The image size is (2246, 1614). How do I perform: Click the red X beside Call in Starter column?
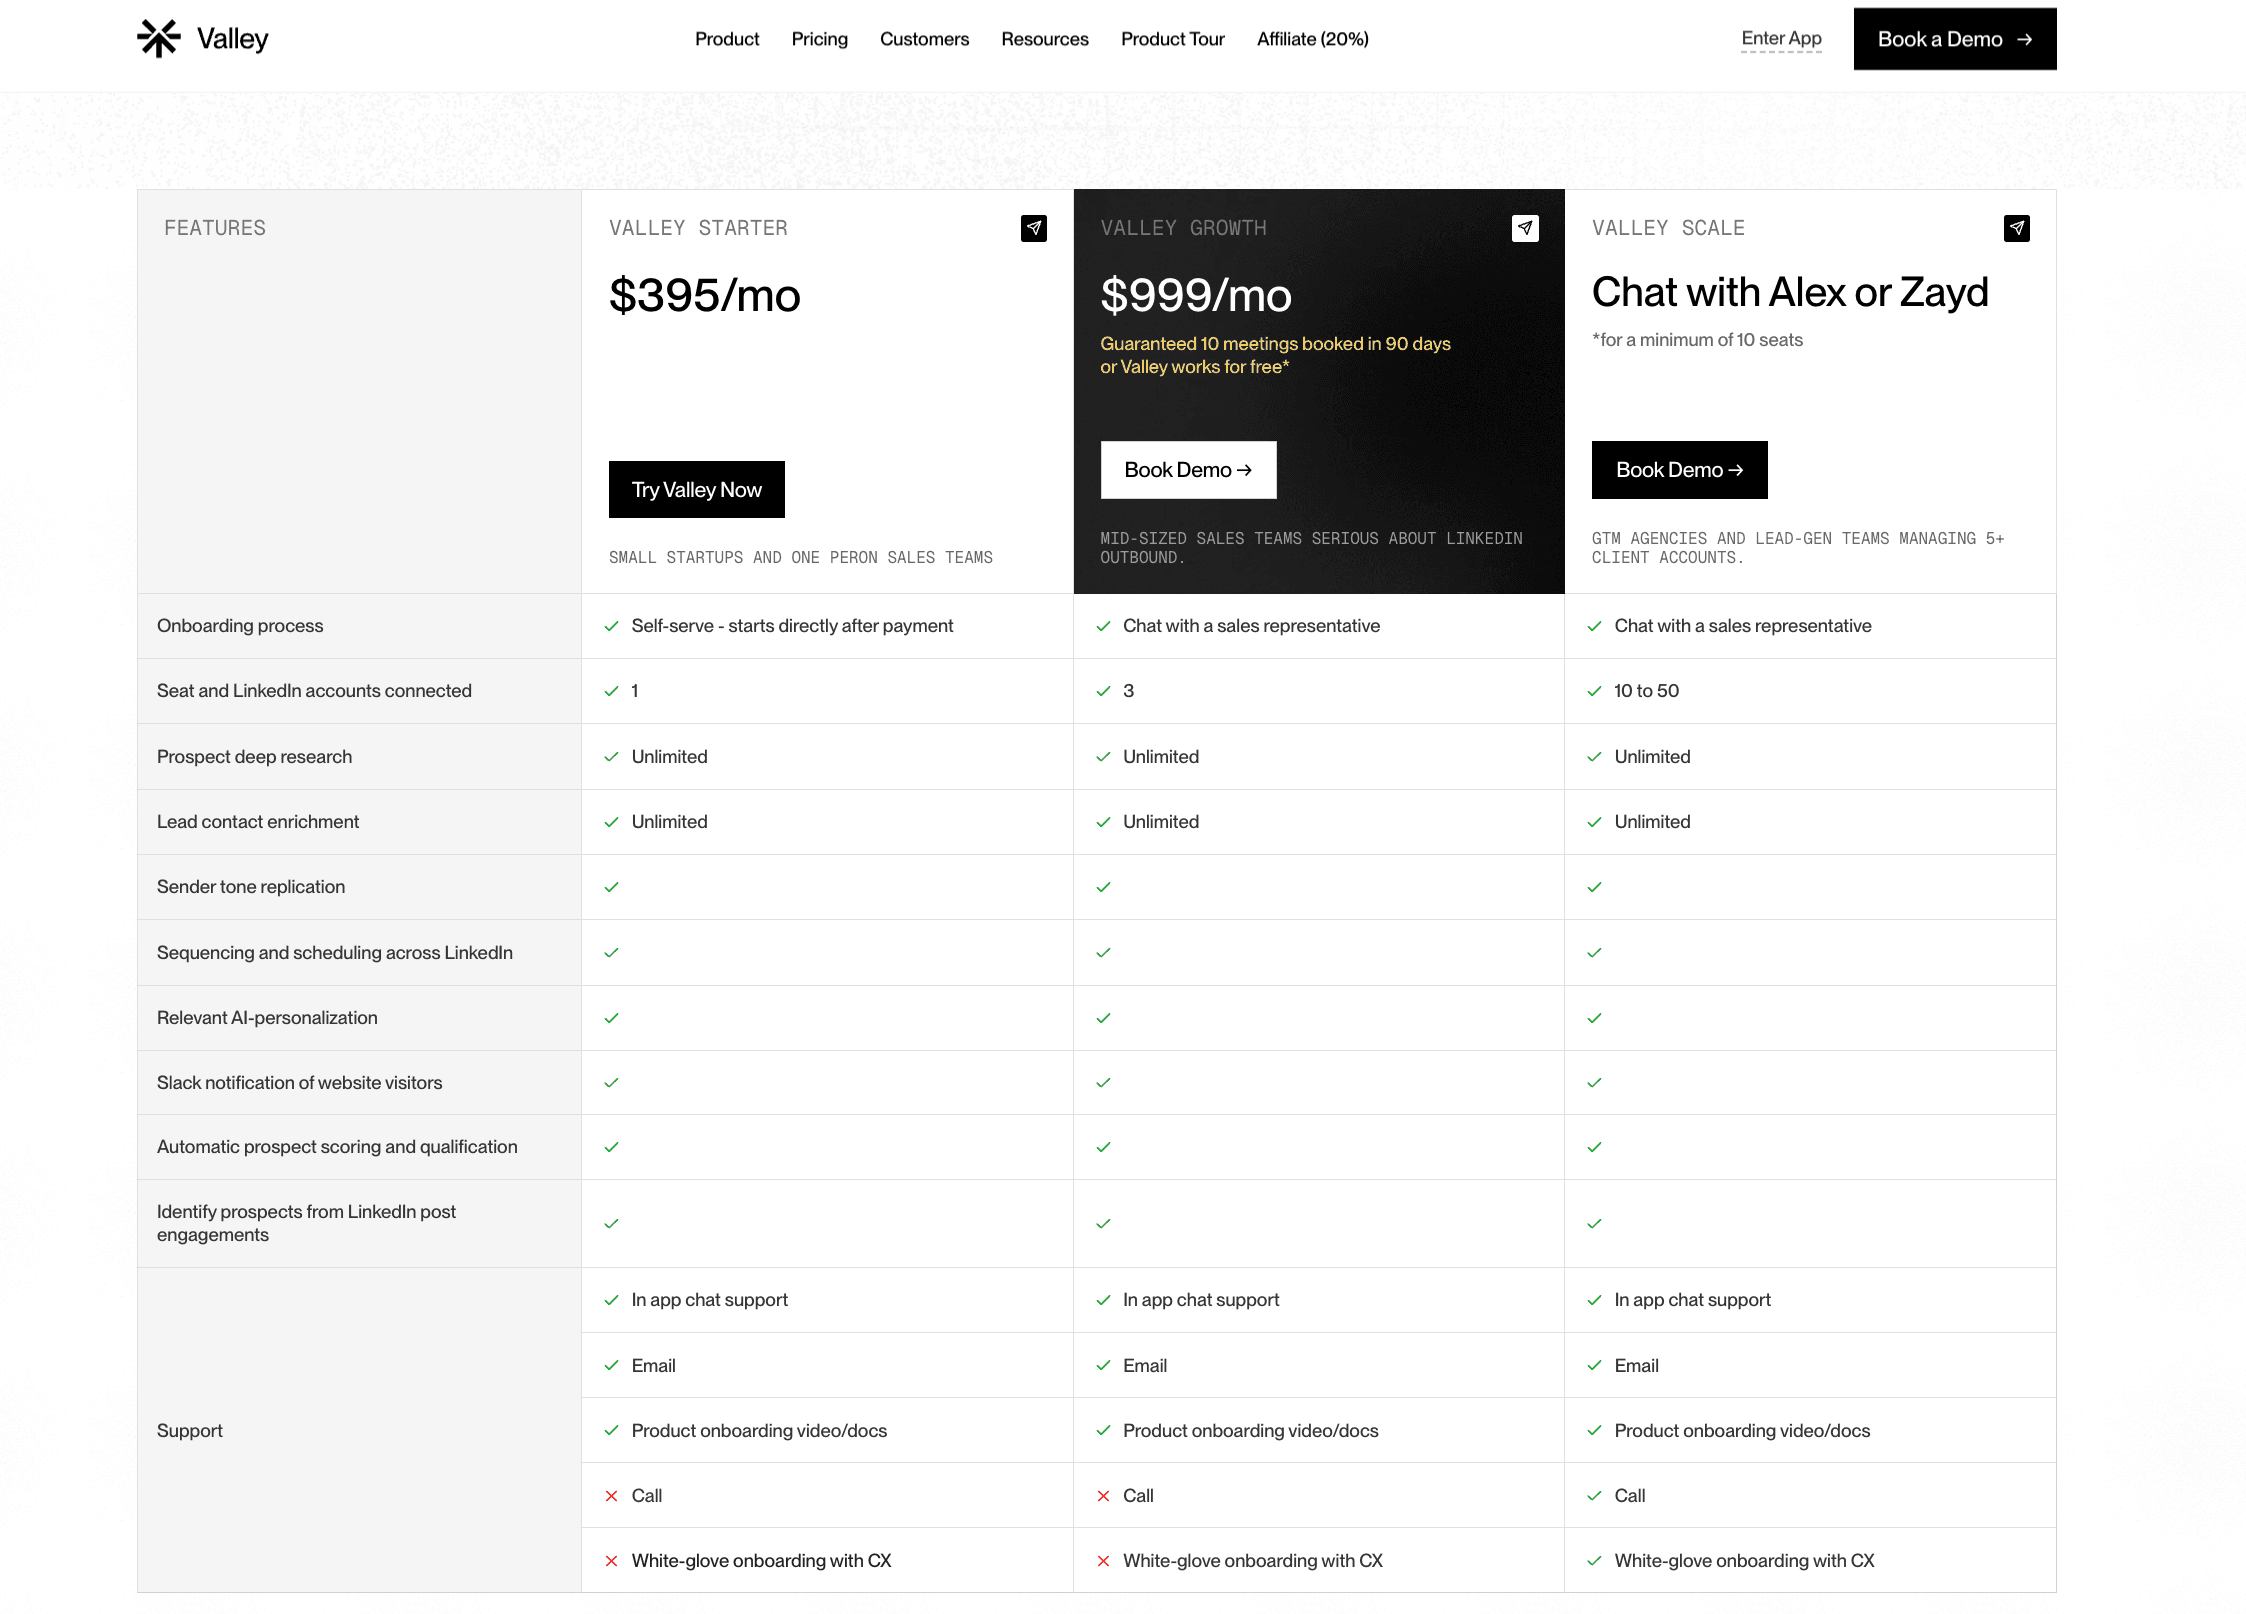click(x=612, y=1496)
